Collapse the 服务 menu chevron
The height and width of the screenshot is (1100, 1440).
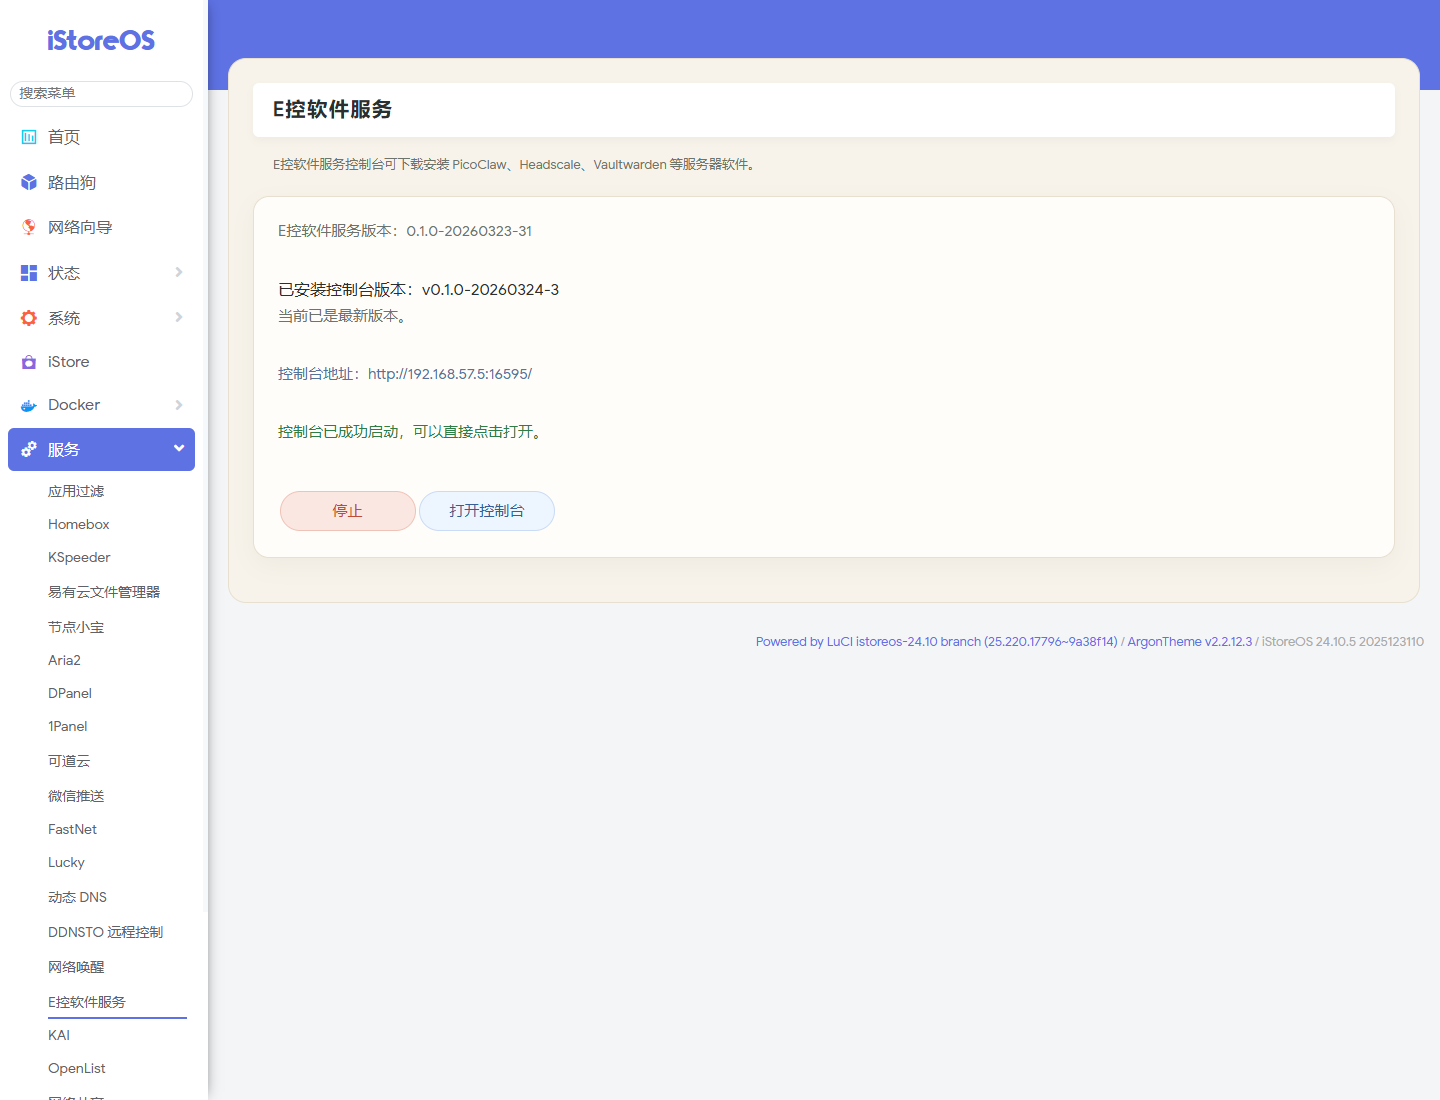click(179, 448)
